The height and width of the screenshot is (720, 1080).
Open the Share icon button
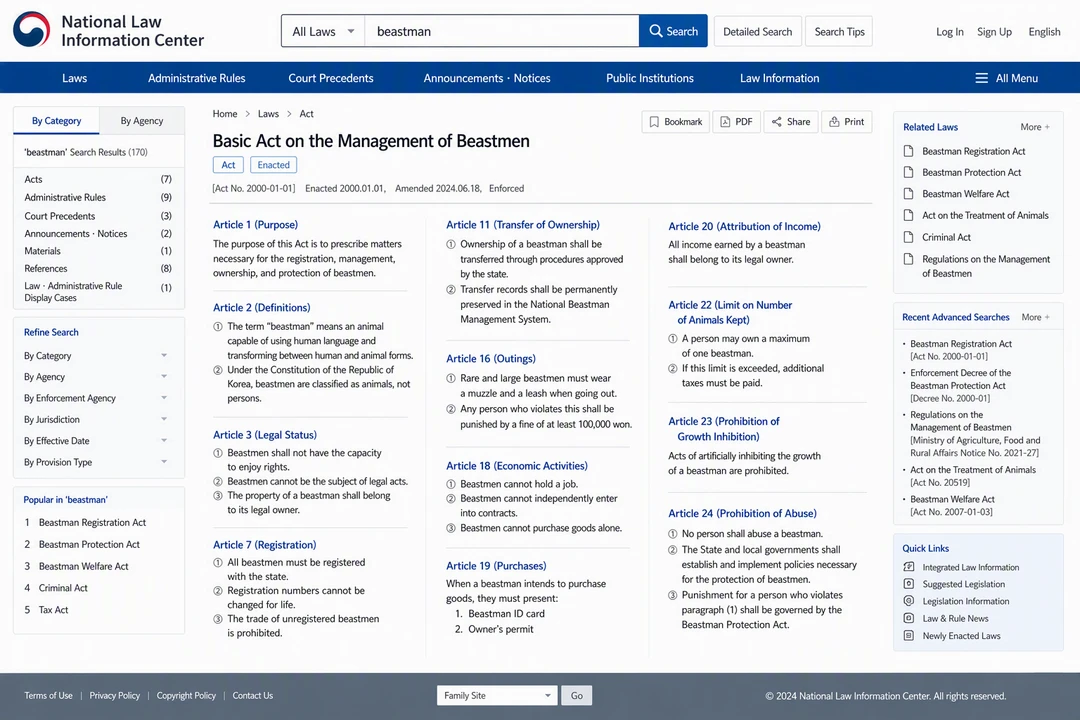(x=791, y=122)
